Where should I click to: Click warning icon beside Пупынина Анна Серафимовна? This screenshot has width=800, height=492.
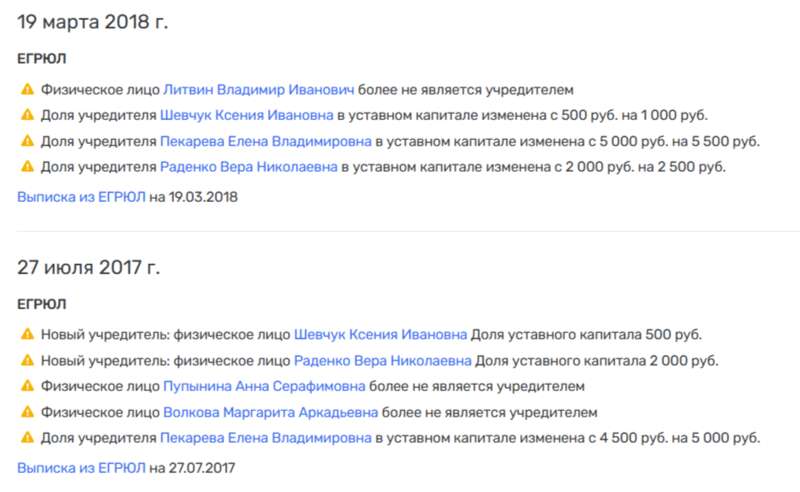(25, 385)
